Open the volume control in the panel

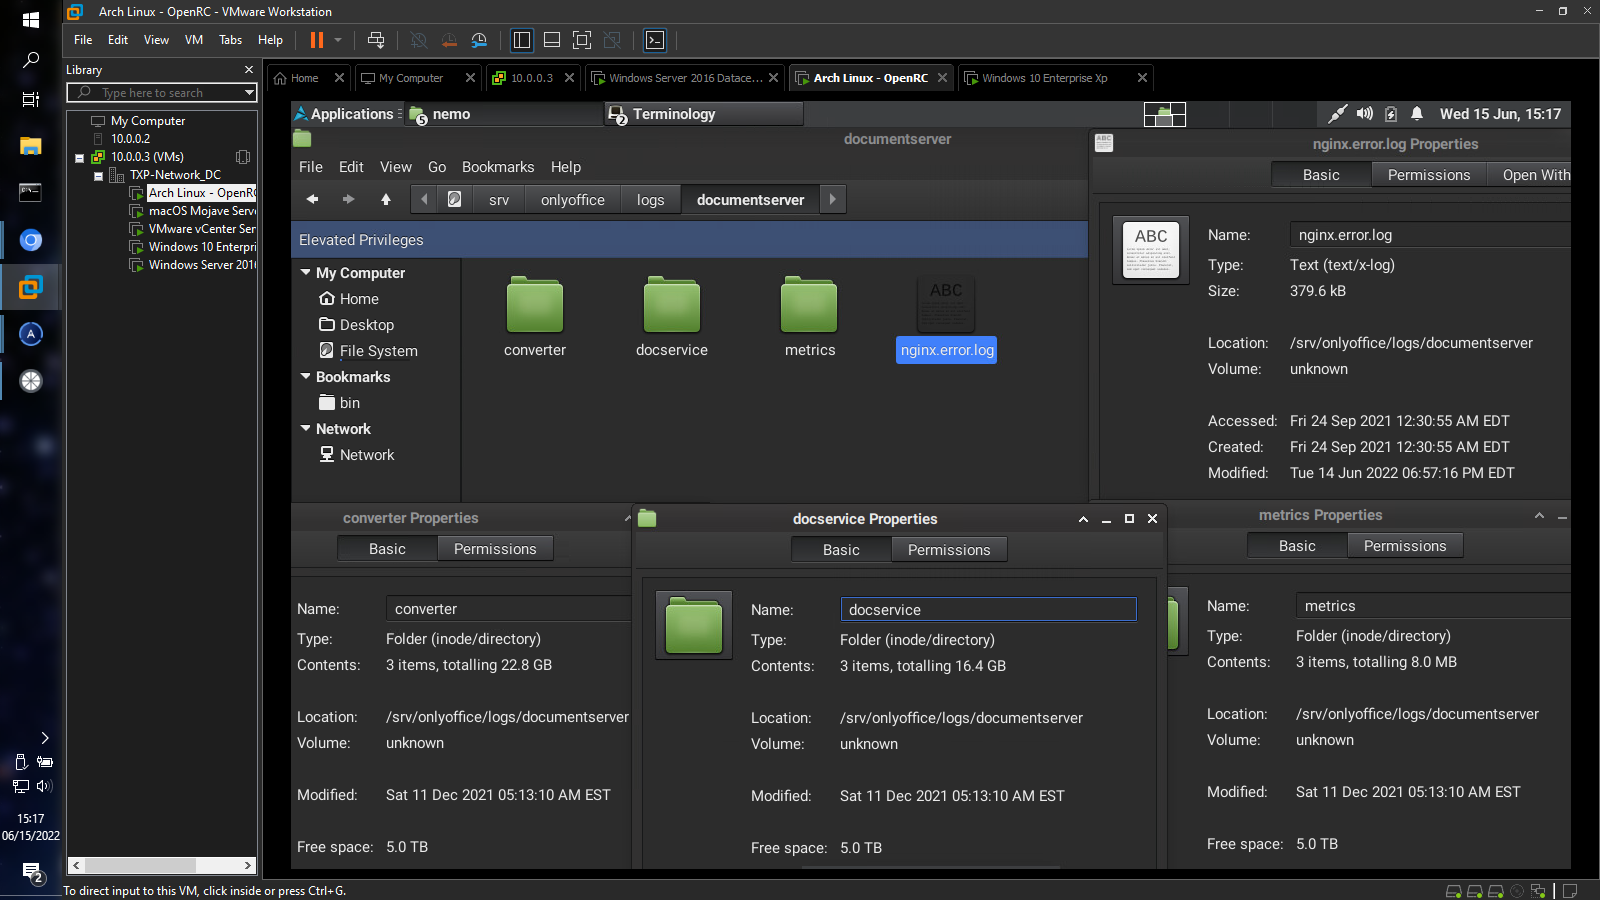tap(1365, 114)
